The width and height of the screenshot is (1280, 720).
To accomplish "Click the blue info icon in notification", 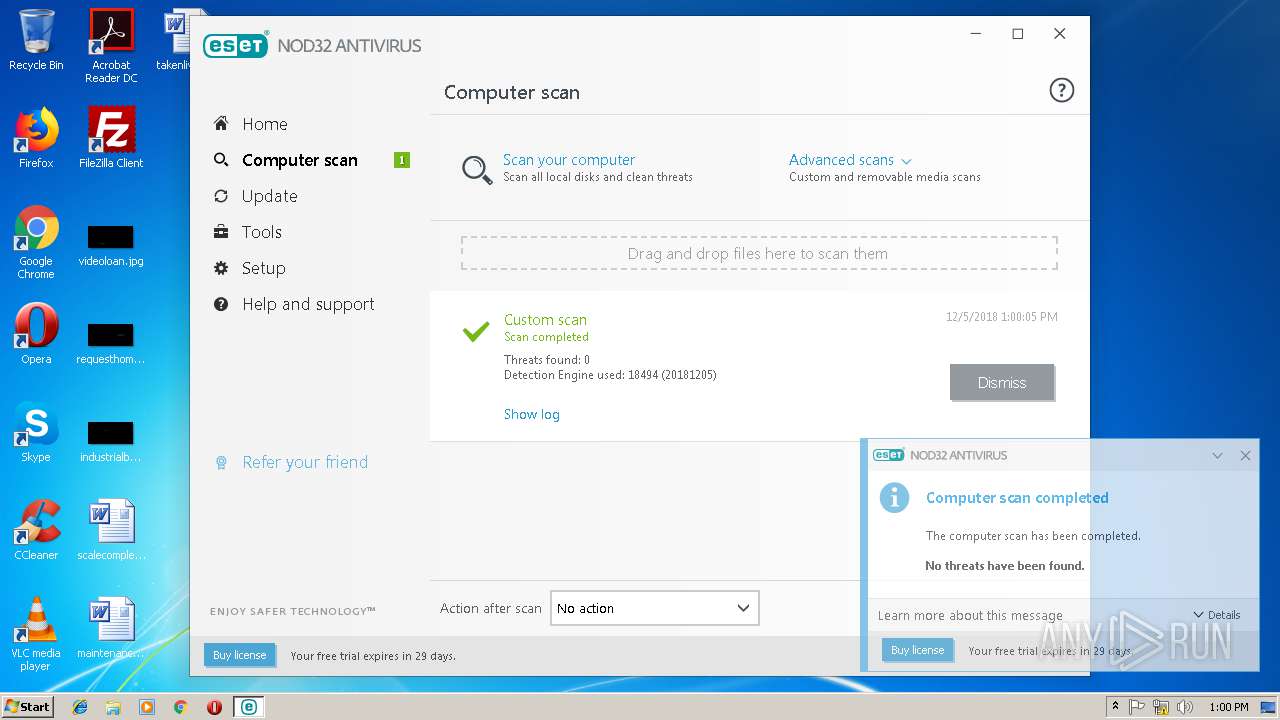I will click(x=893, y=497).
